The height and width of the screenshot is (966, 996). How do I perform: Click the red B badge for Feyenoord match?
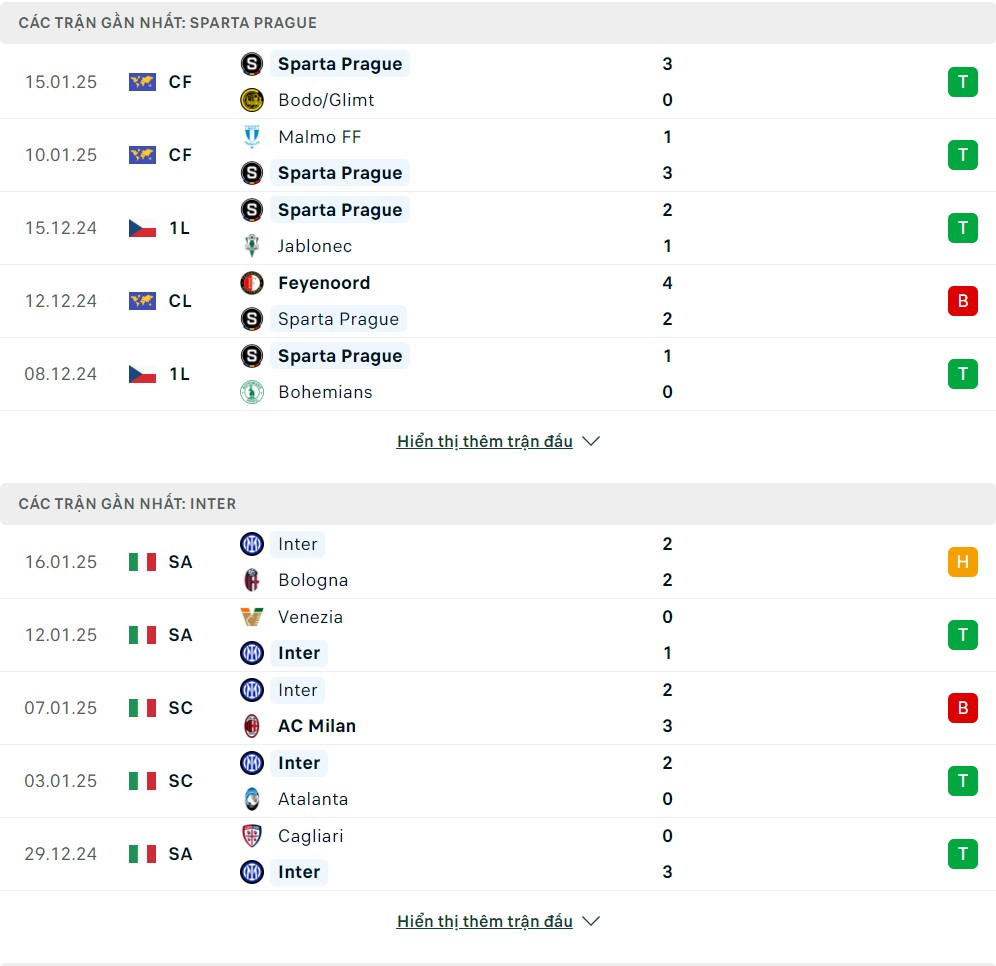962,301
